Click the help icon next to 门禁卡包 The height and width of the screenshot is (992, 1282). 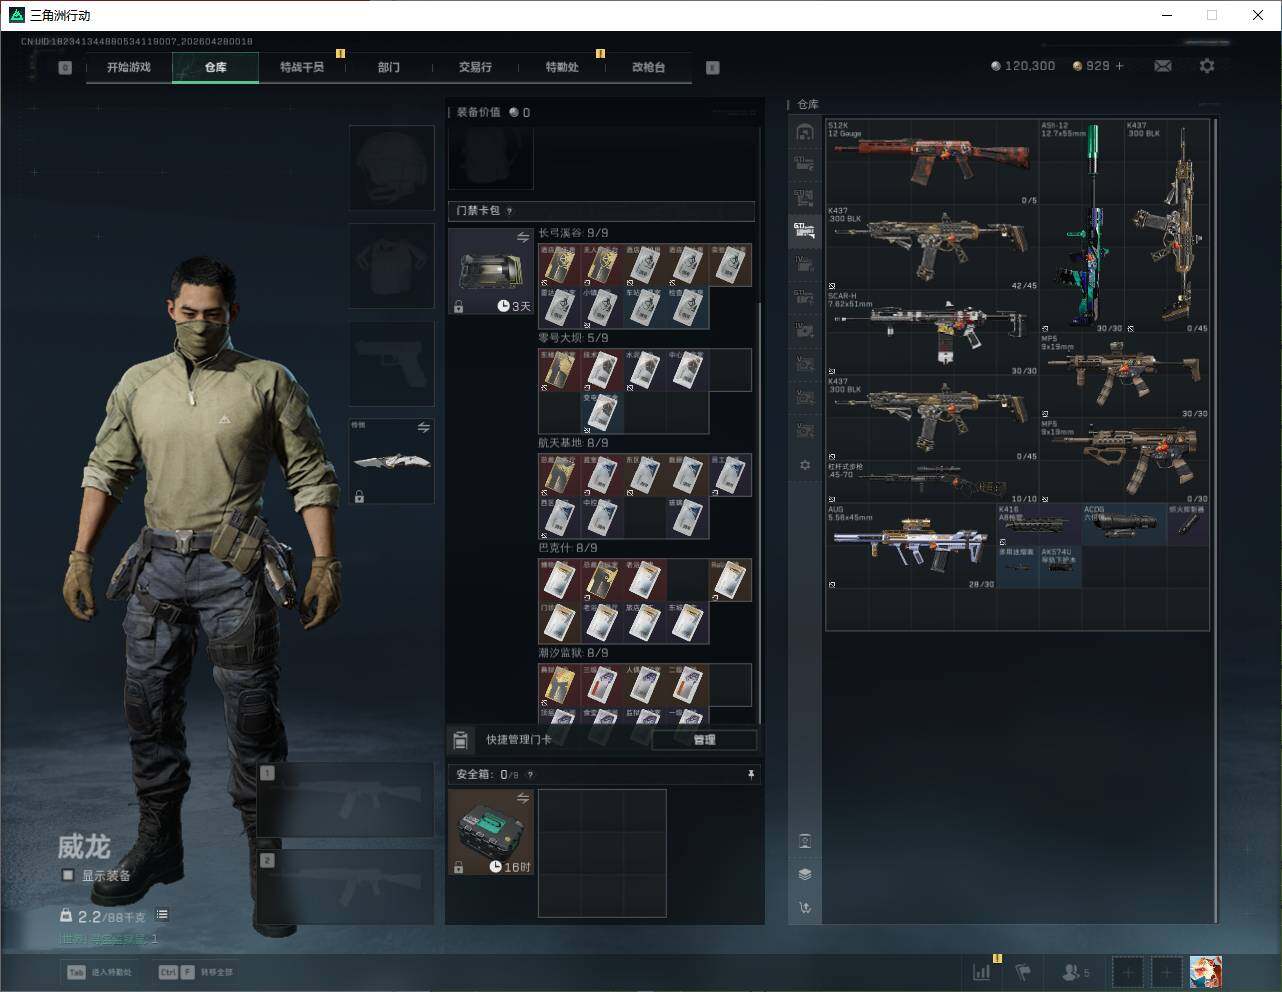coord(510,211)
